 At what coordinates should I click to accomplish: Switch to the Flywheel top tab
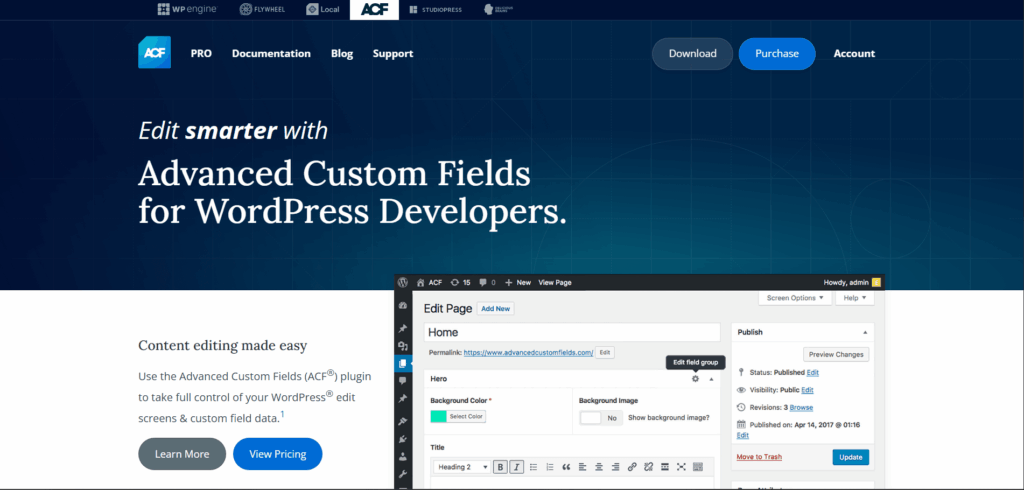coord(261,9)
